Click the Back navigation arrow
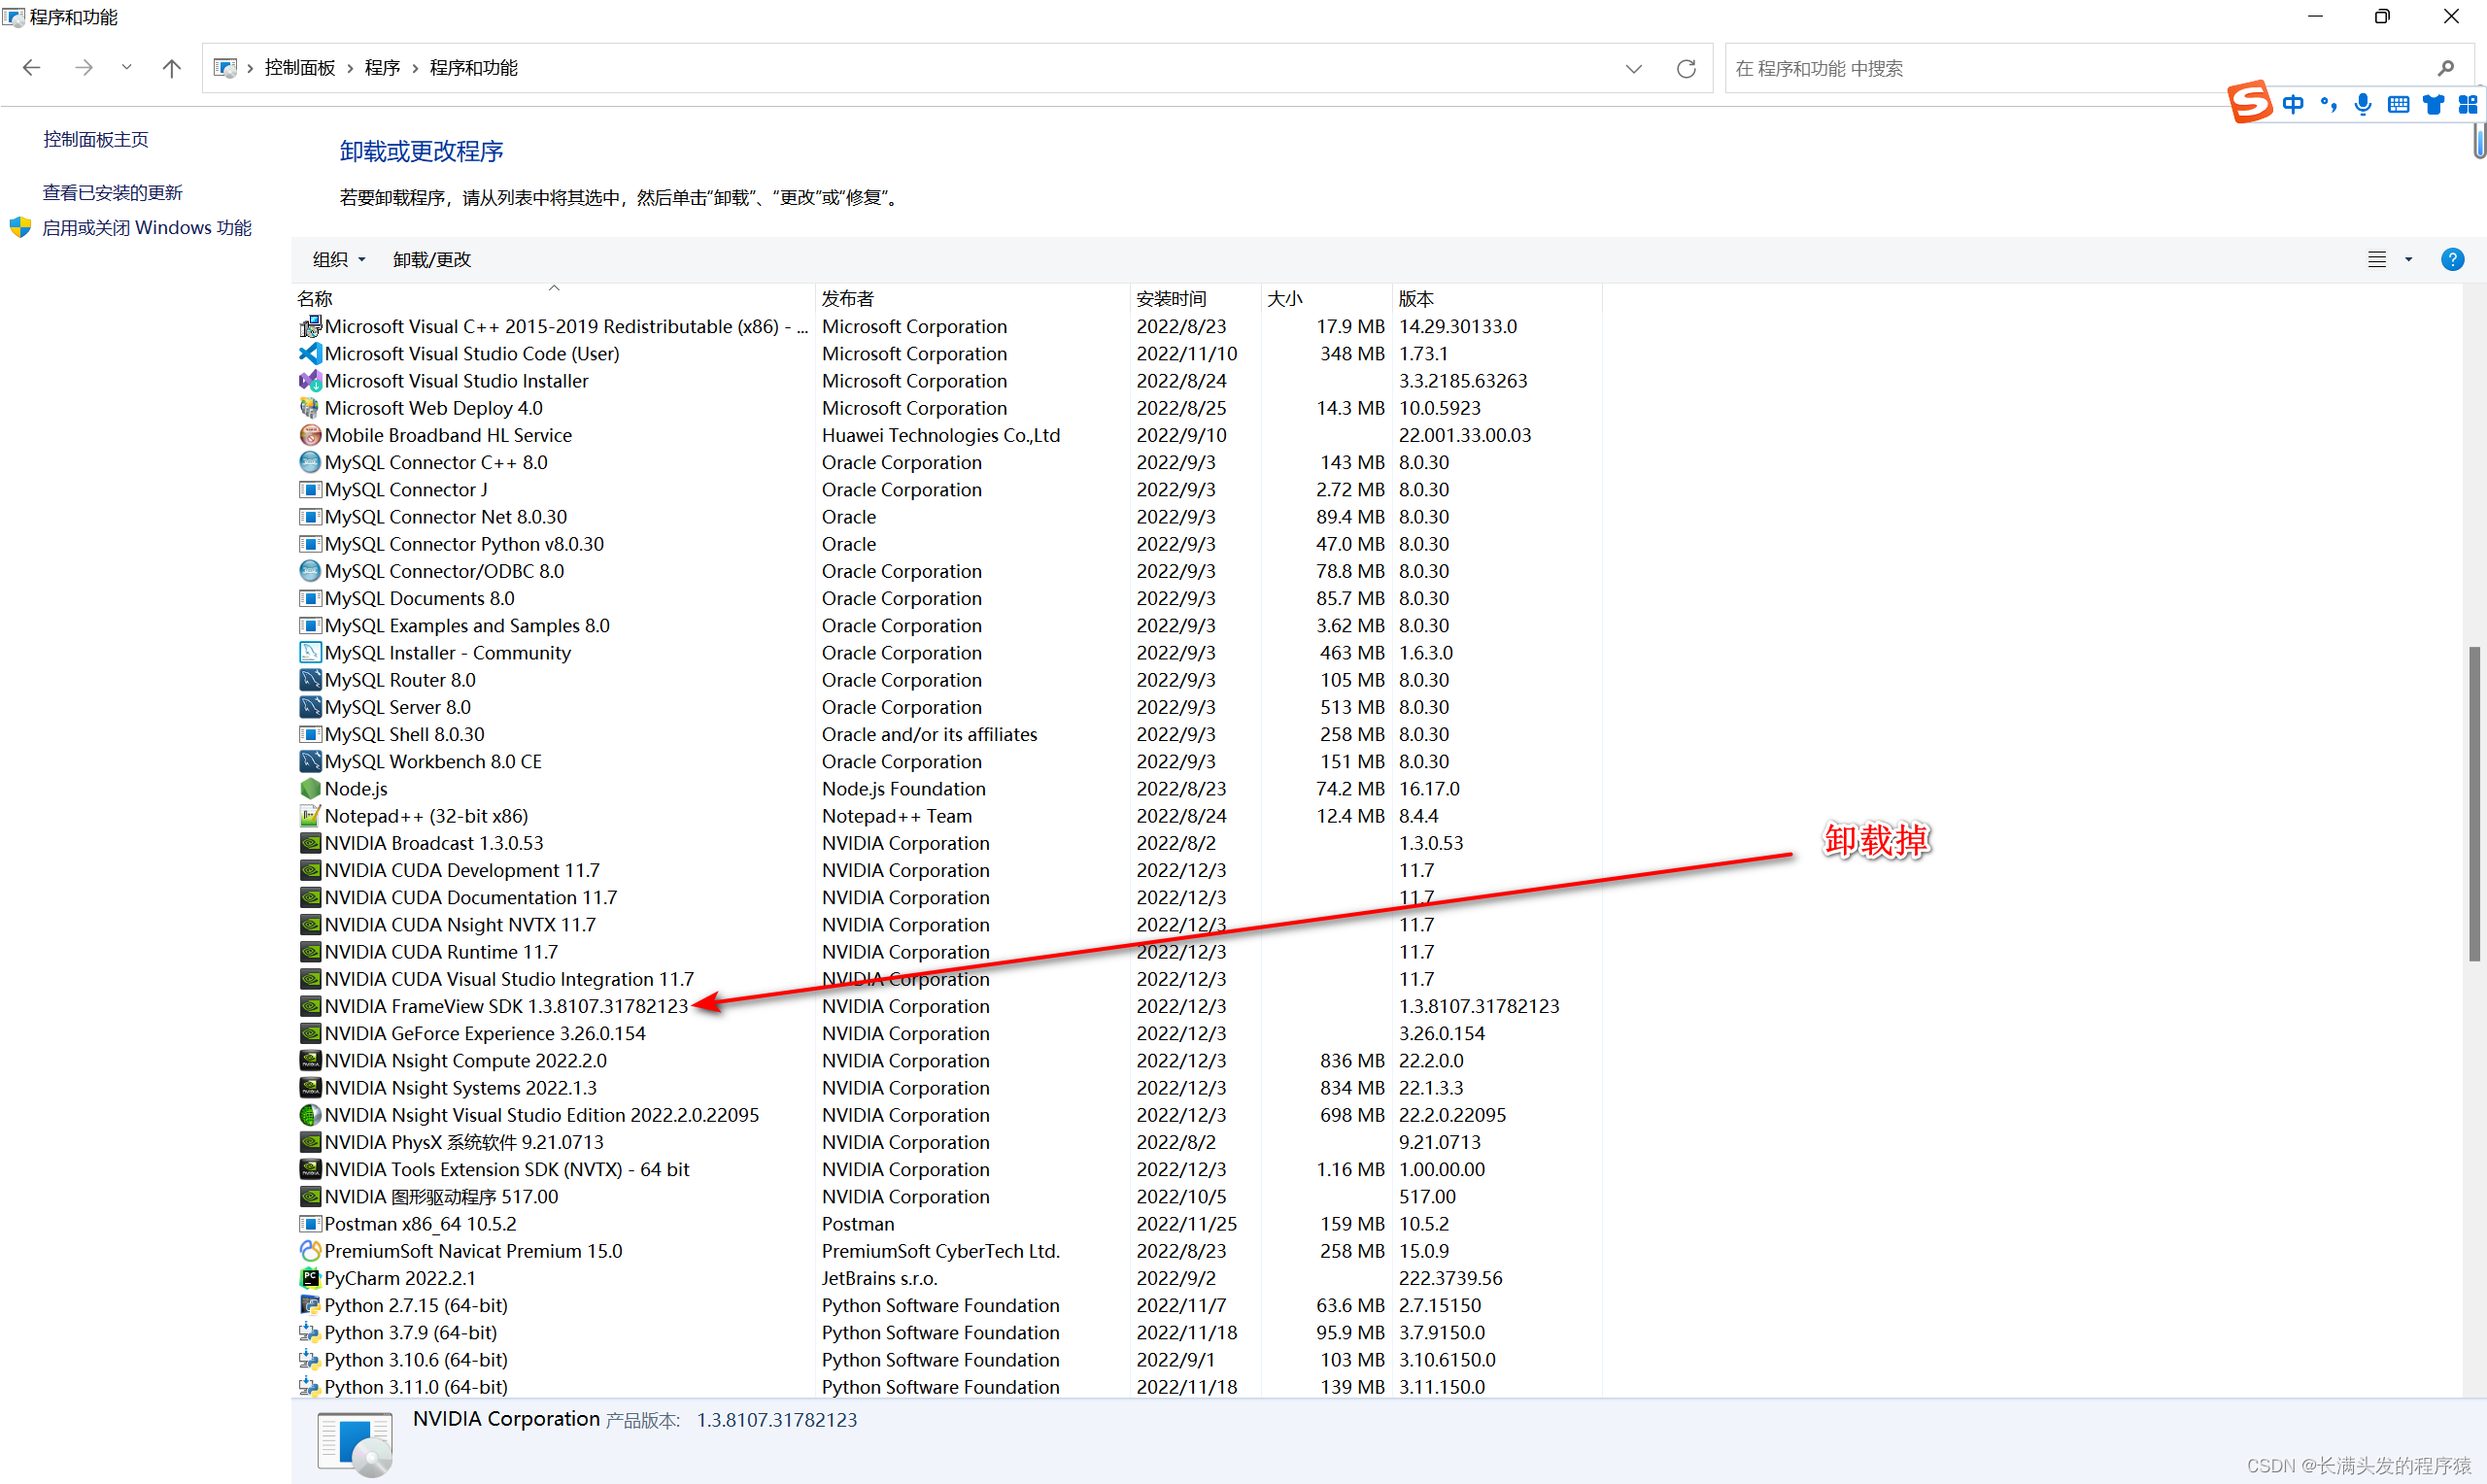Viewport: 2487px width, 1484px height. pos(31,68)
